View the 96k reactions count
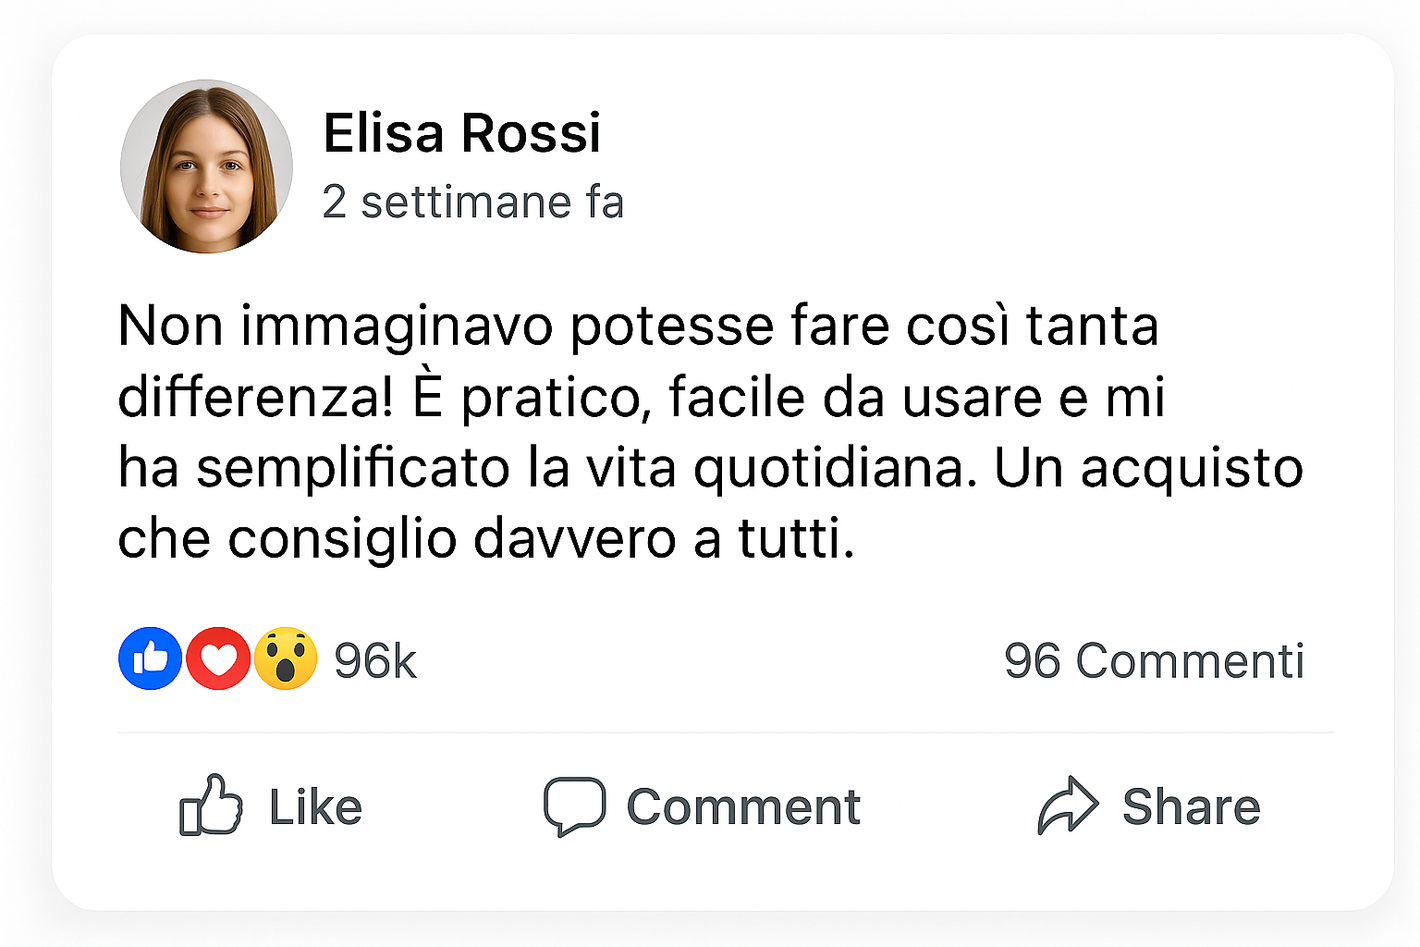 (375, 661)
